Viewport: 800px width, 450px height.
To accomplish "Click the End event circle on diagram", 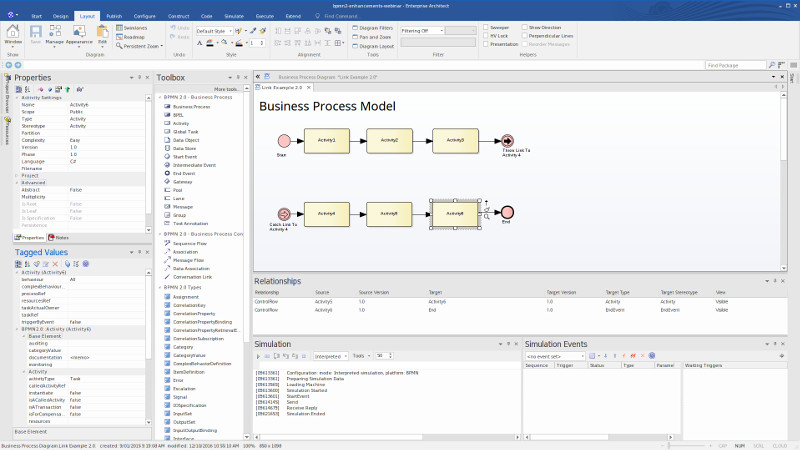I will coord(507,213).
